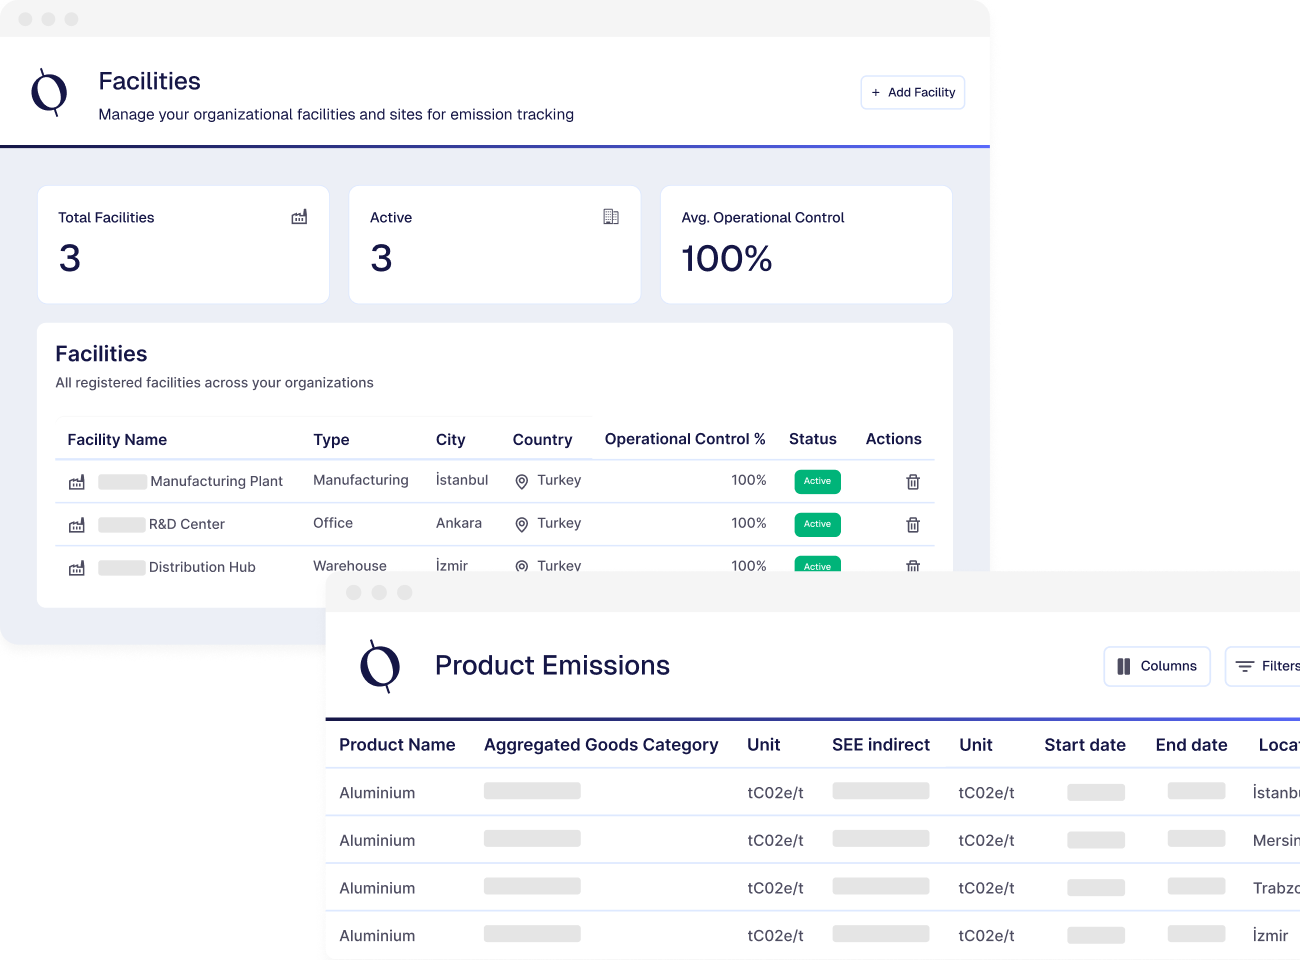The image size is (1300, 960).
Task: Click the factory icon beside R&D Center
Action: (x=77, y=525)
